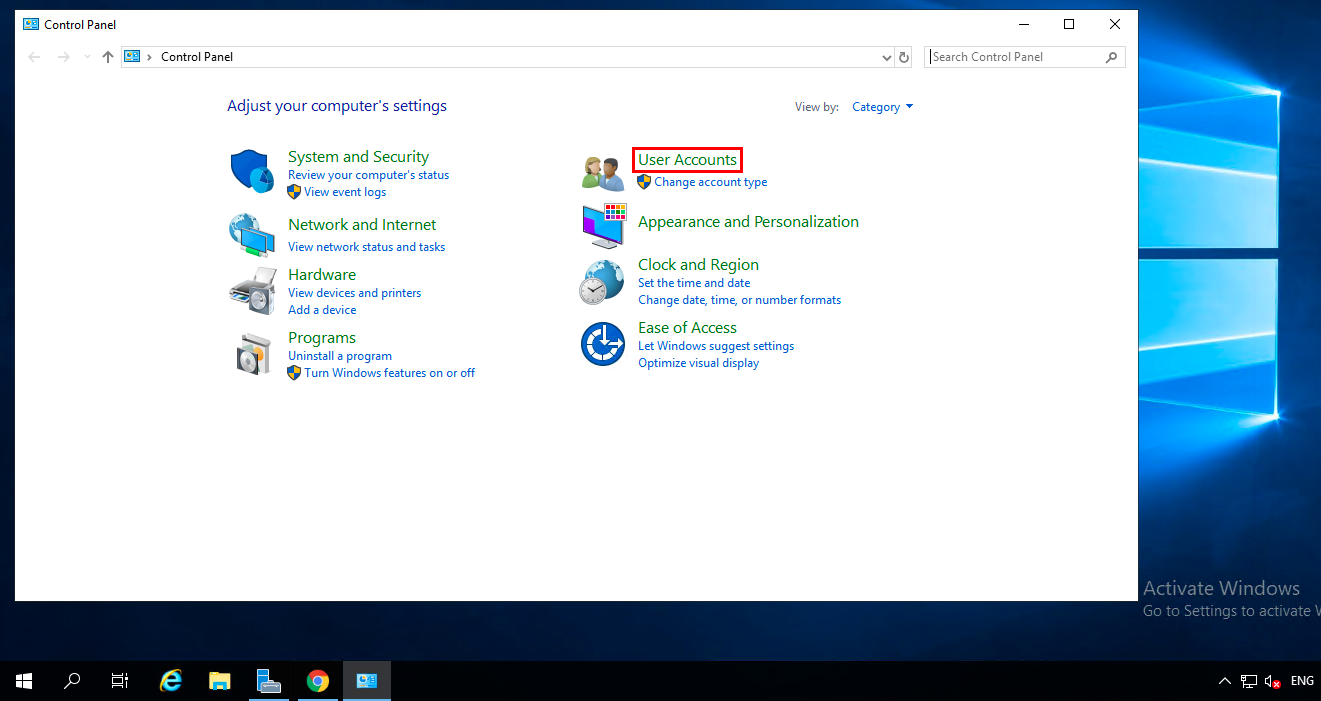This screenshot has height=701, width=1321.
Task: Open the Hardware category
Action: (x=322, y=275)
